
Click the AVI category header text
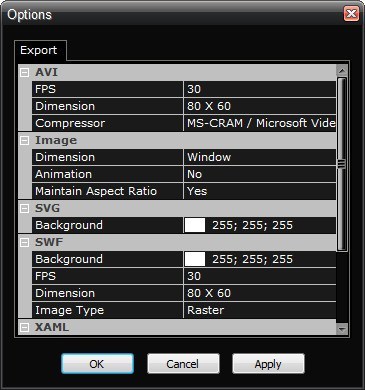coord(47,72)
